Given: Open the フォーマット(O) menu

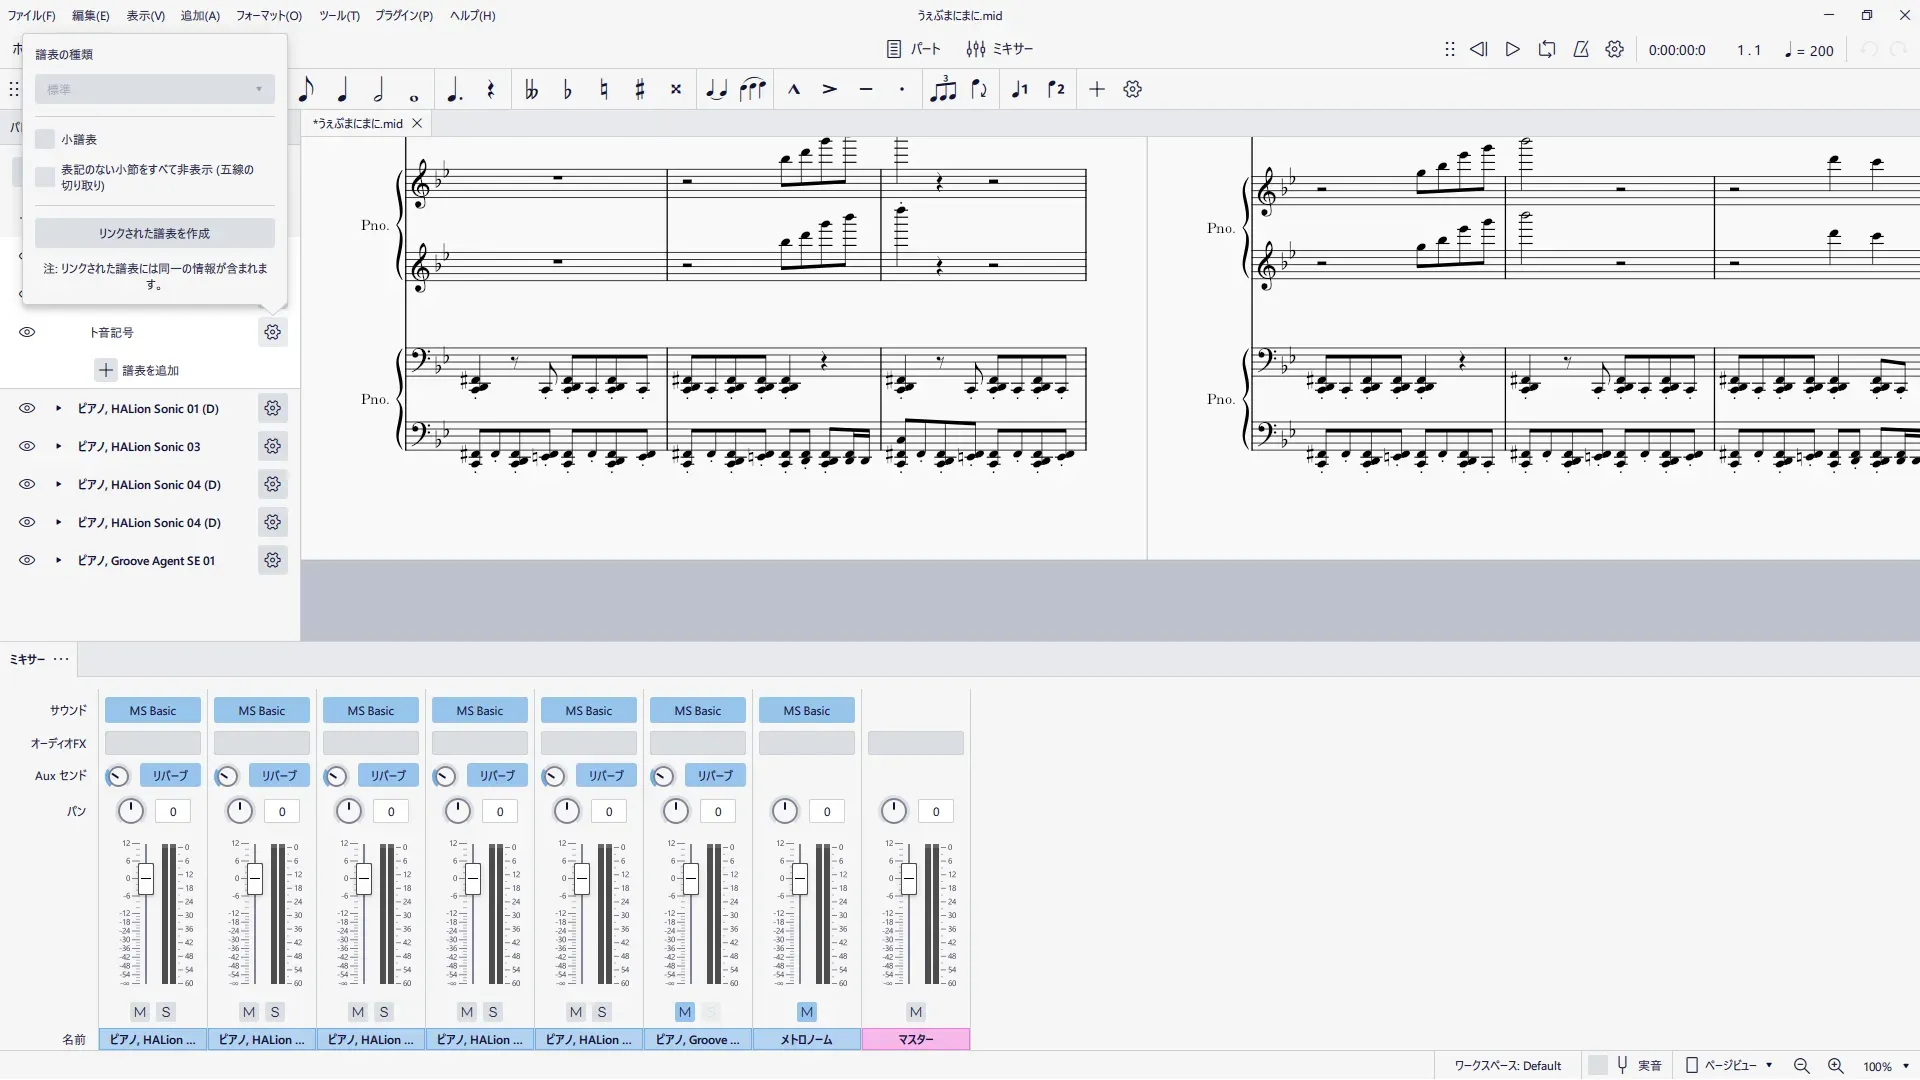Looking at the screenshot, I should 268,16.
